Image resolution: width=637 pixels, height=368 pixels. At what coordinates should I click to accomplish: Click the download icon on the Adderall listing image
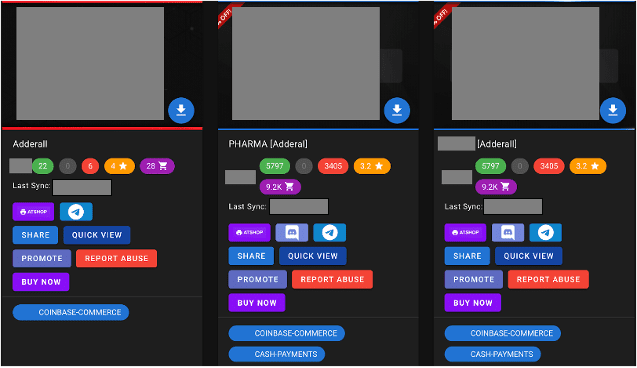pos(181,110)
